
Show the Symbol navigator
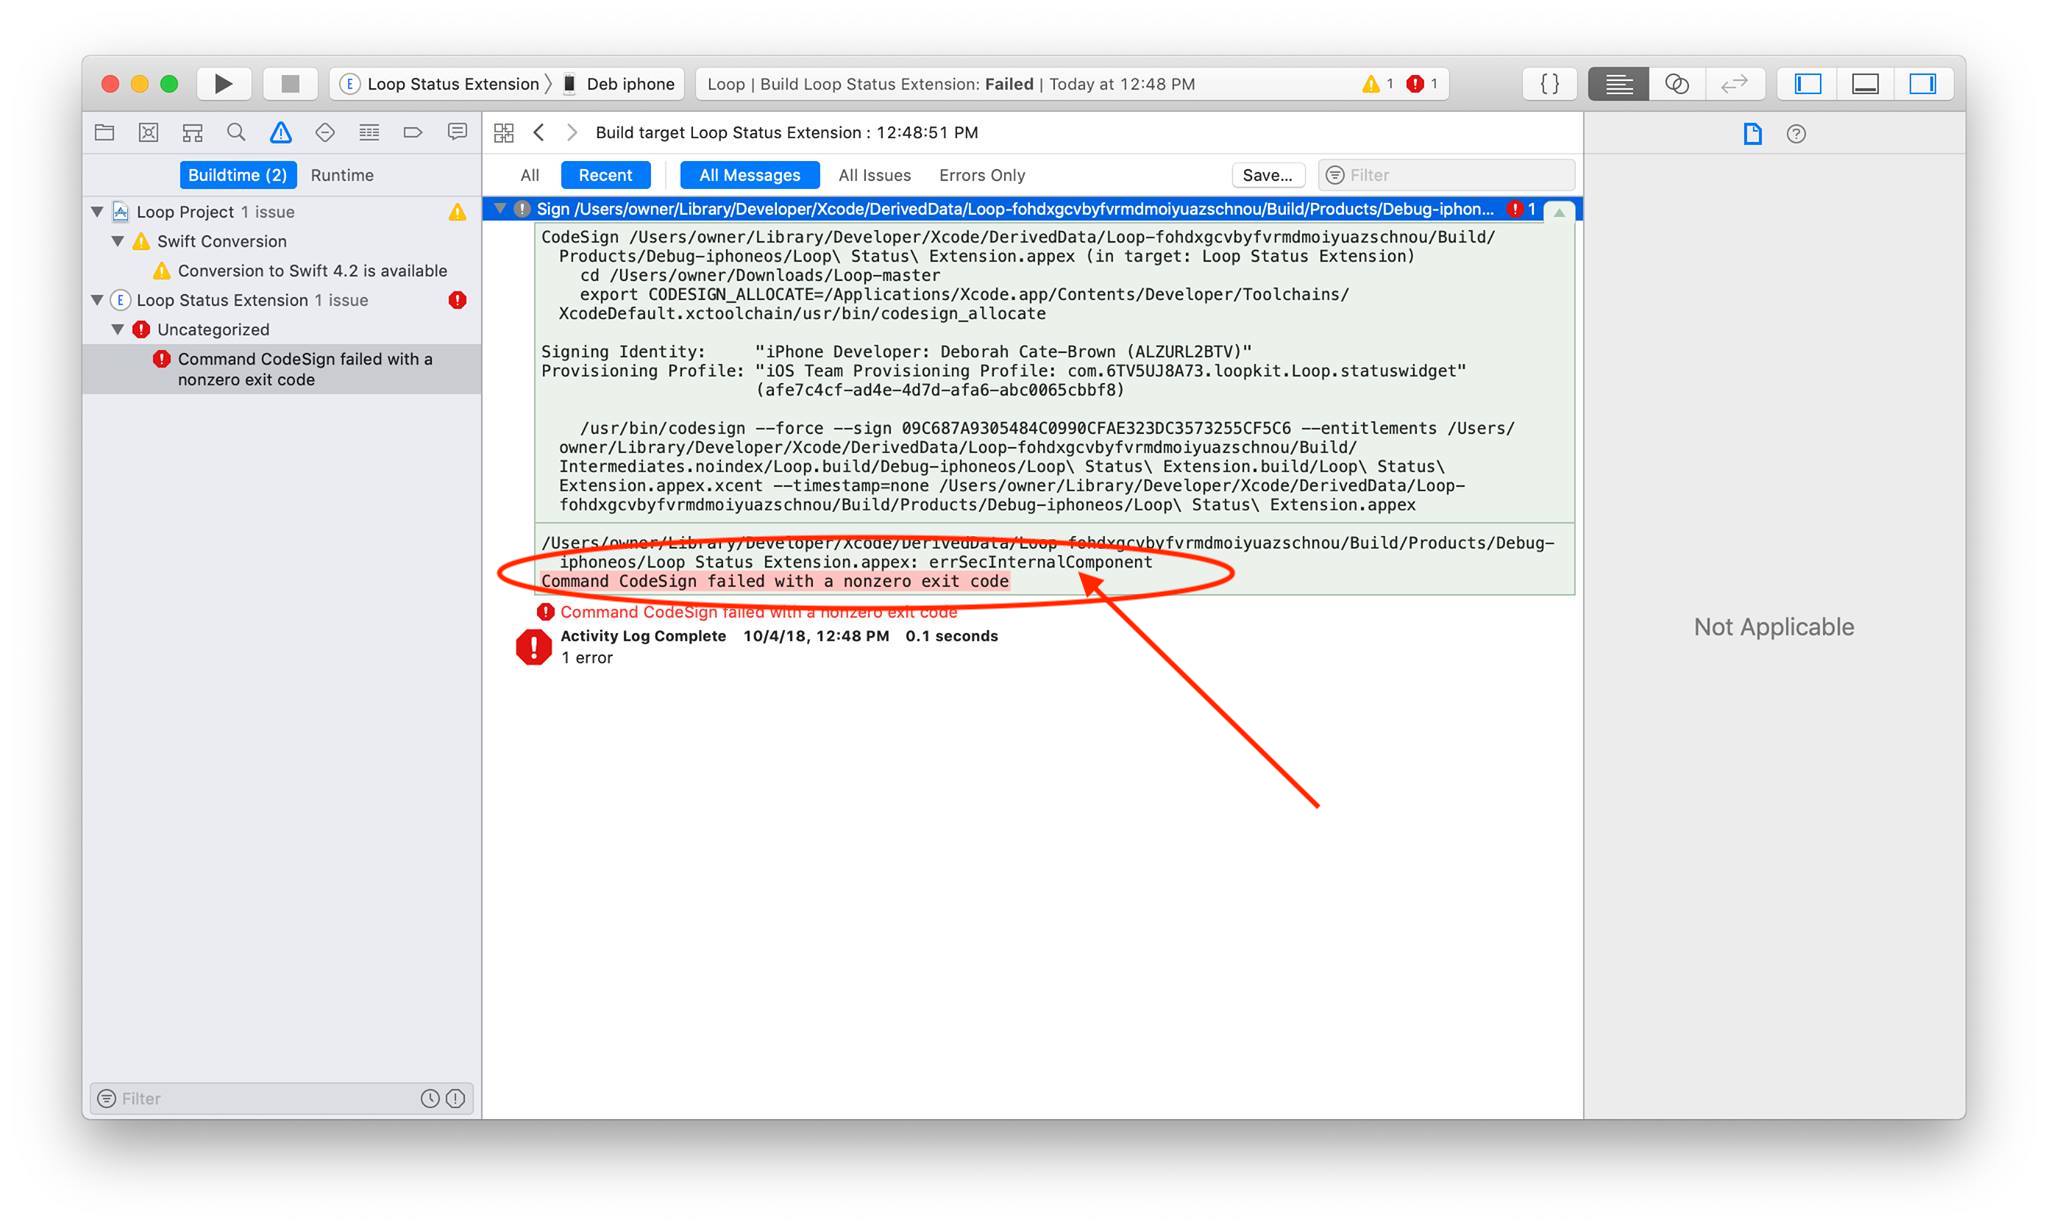[x=192, y=132]
